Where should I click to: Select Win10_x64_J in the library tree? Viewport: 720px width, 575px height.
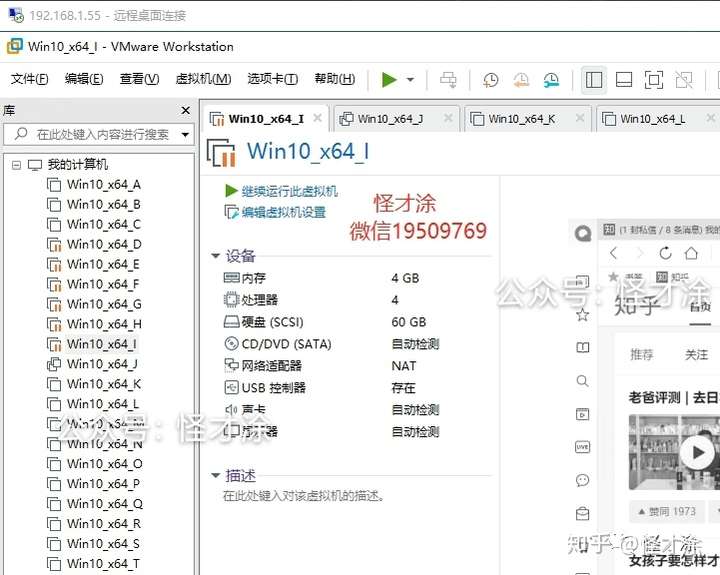102,364
